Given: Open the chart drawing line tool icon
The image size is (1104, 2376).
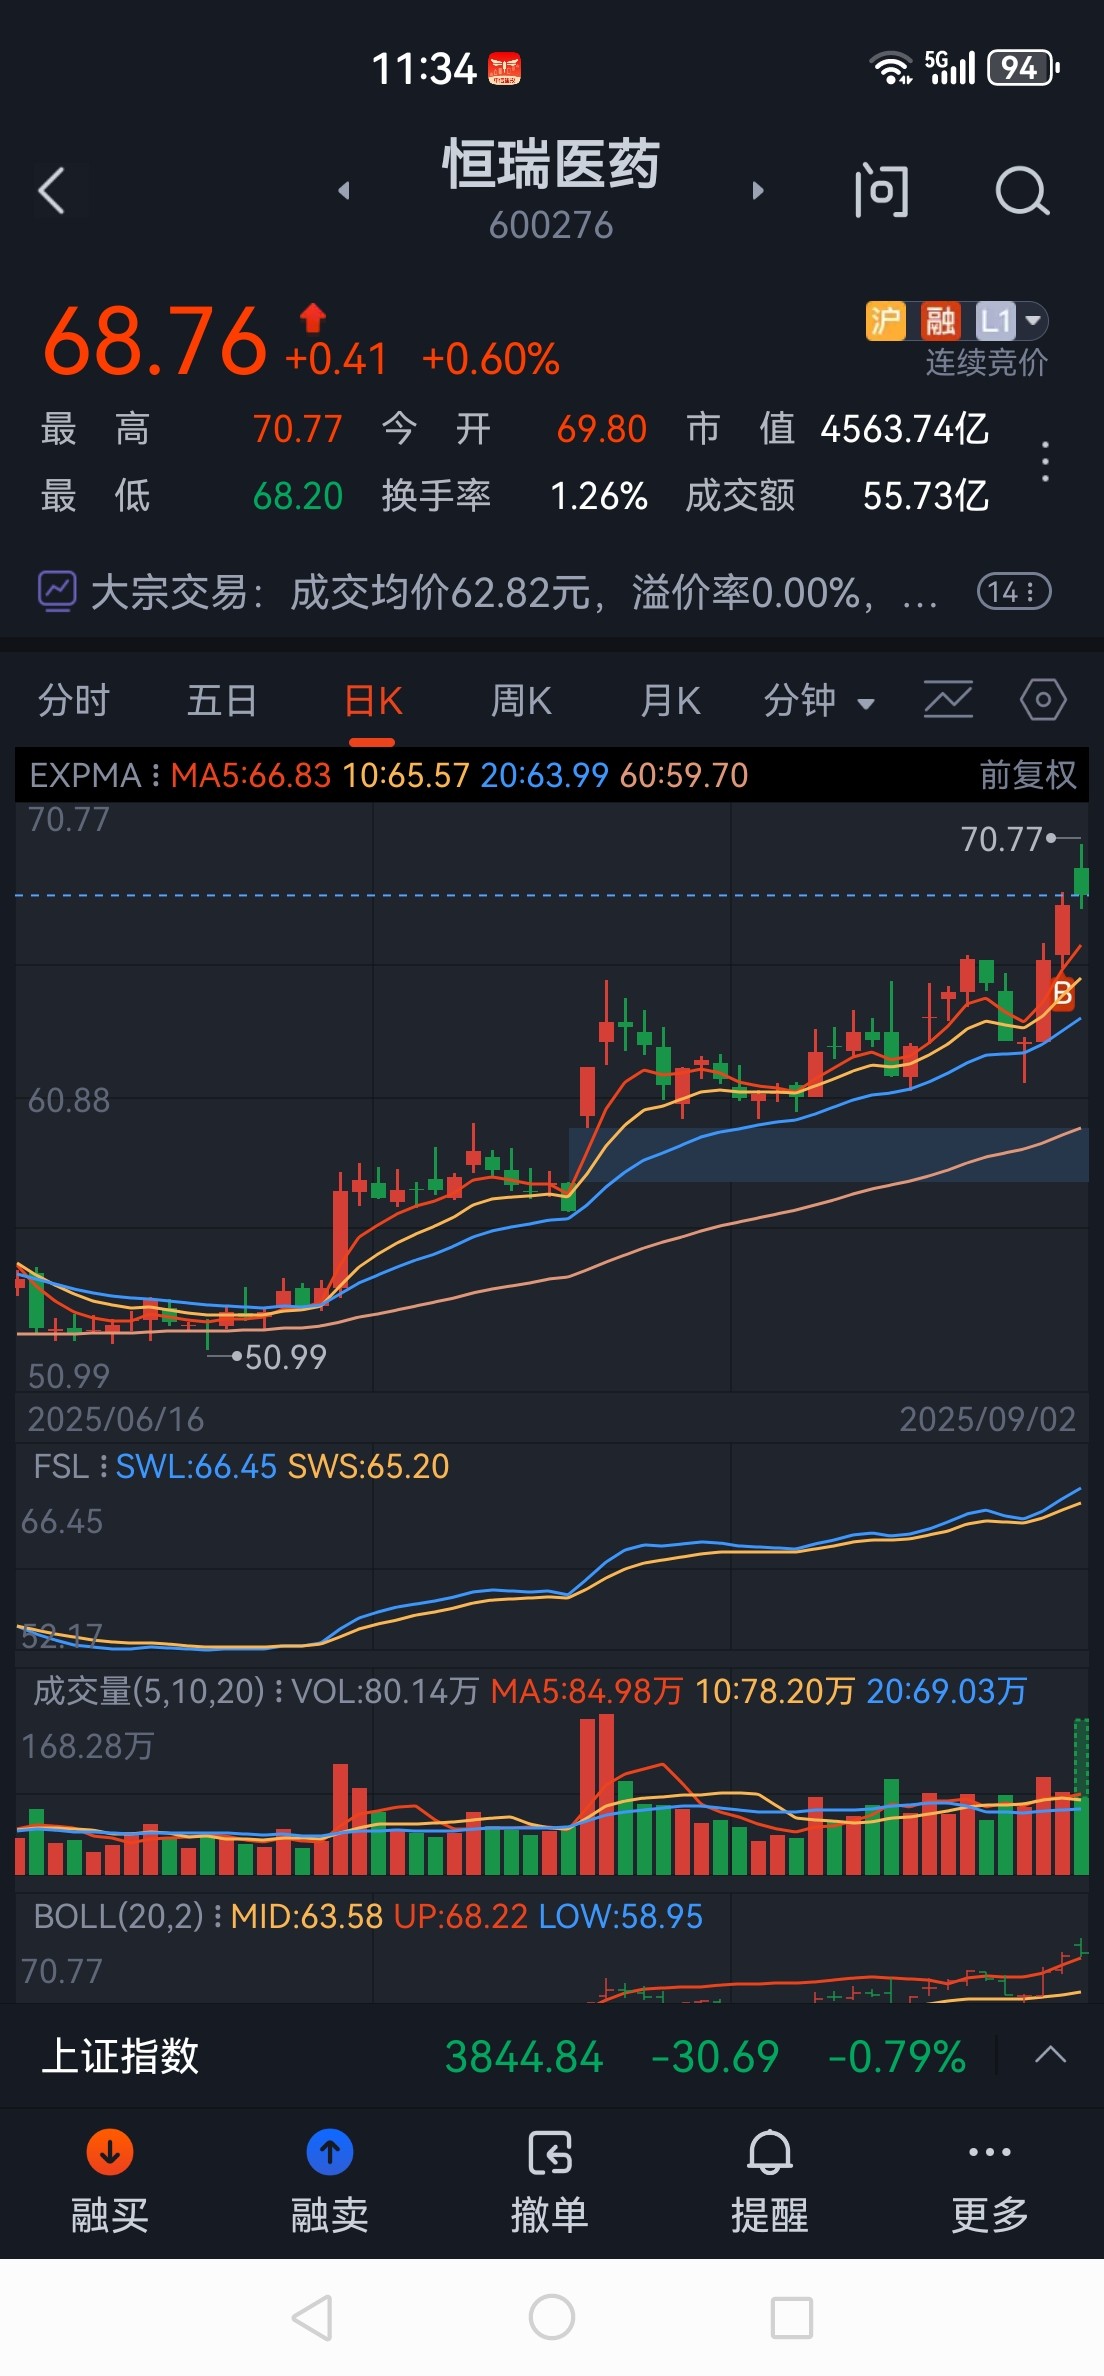Looking at the screenshot, I should click(948, 700).
